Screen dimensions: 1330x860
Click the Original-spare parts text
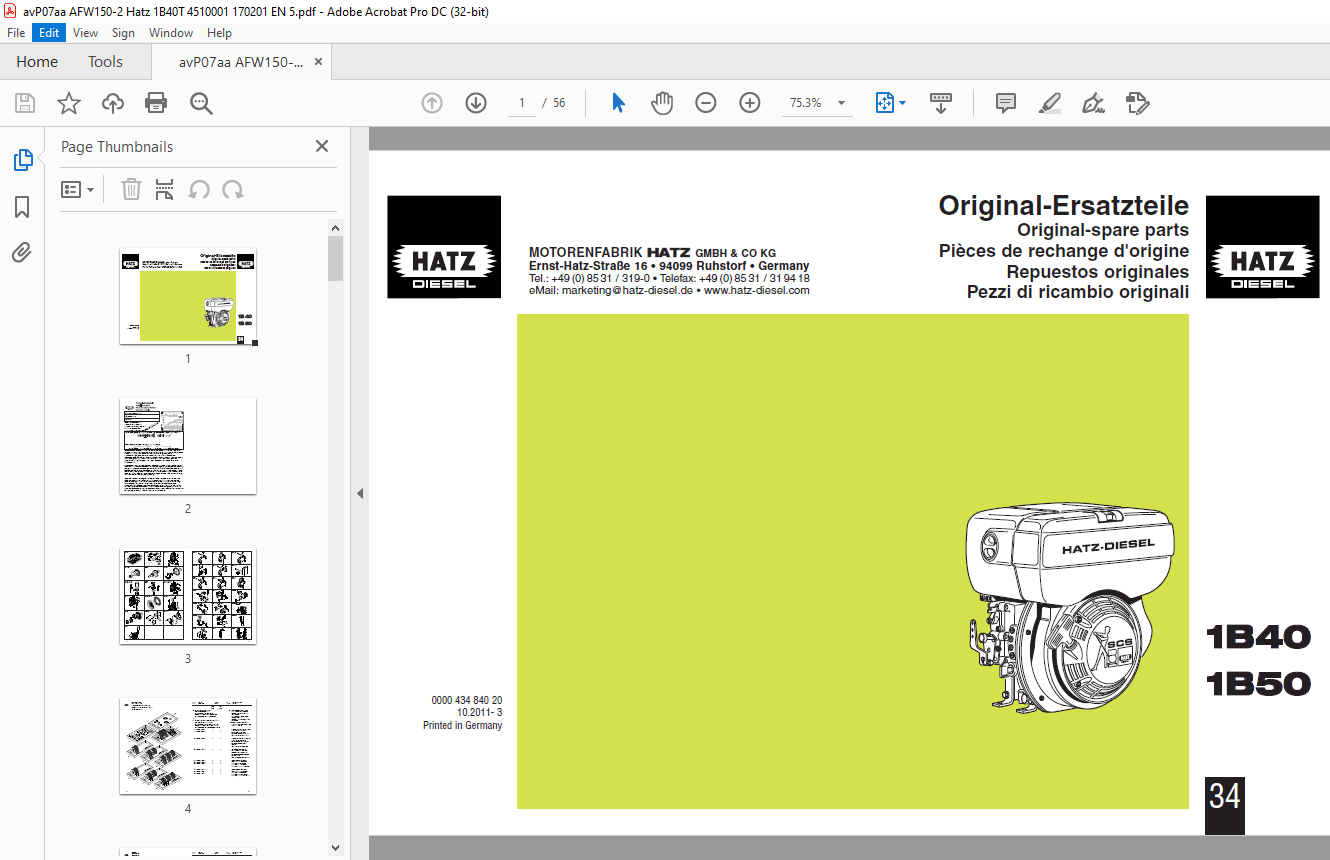1103,230
